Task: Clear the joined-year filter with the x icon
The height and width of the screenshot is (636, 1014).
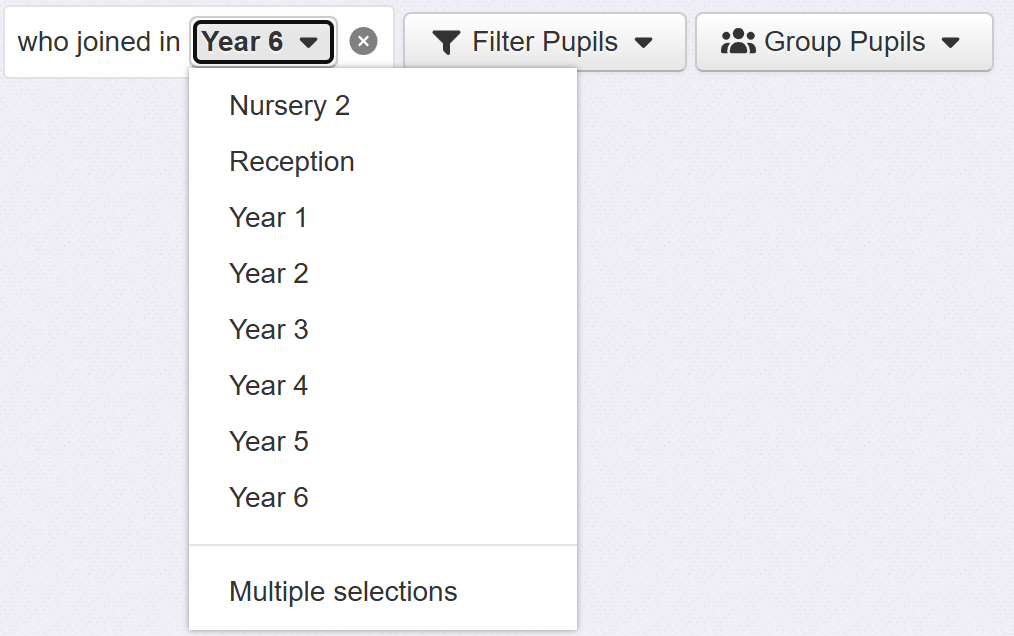Action: tap(364, 42)
